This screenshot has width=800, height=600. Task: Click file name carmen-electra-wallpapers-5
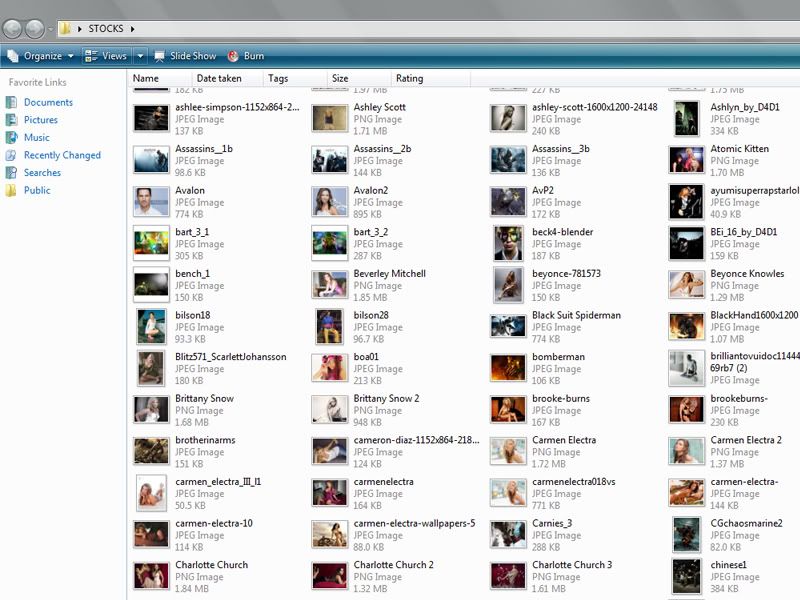[x=414, y=523]
